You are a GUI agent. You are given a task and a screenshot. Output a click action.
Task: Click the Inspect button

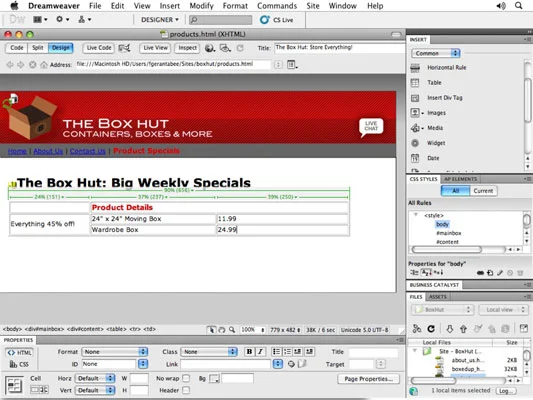point(187,48)
